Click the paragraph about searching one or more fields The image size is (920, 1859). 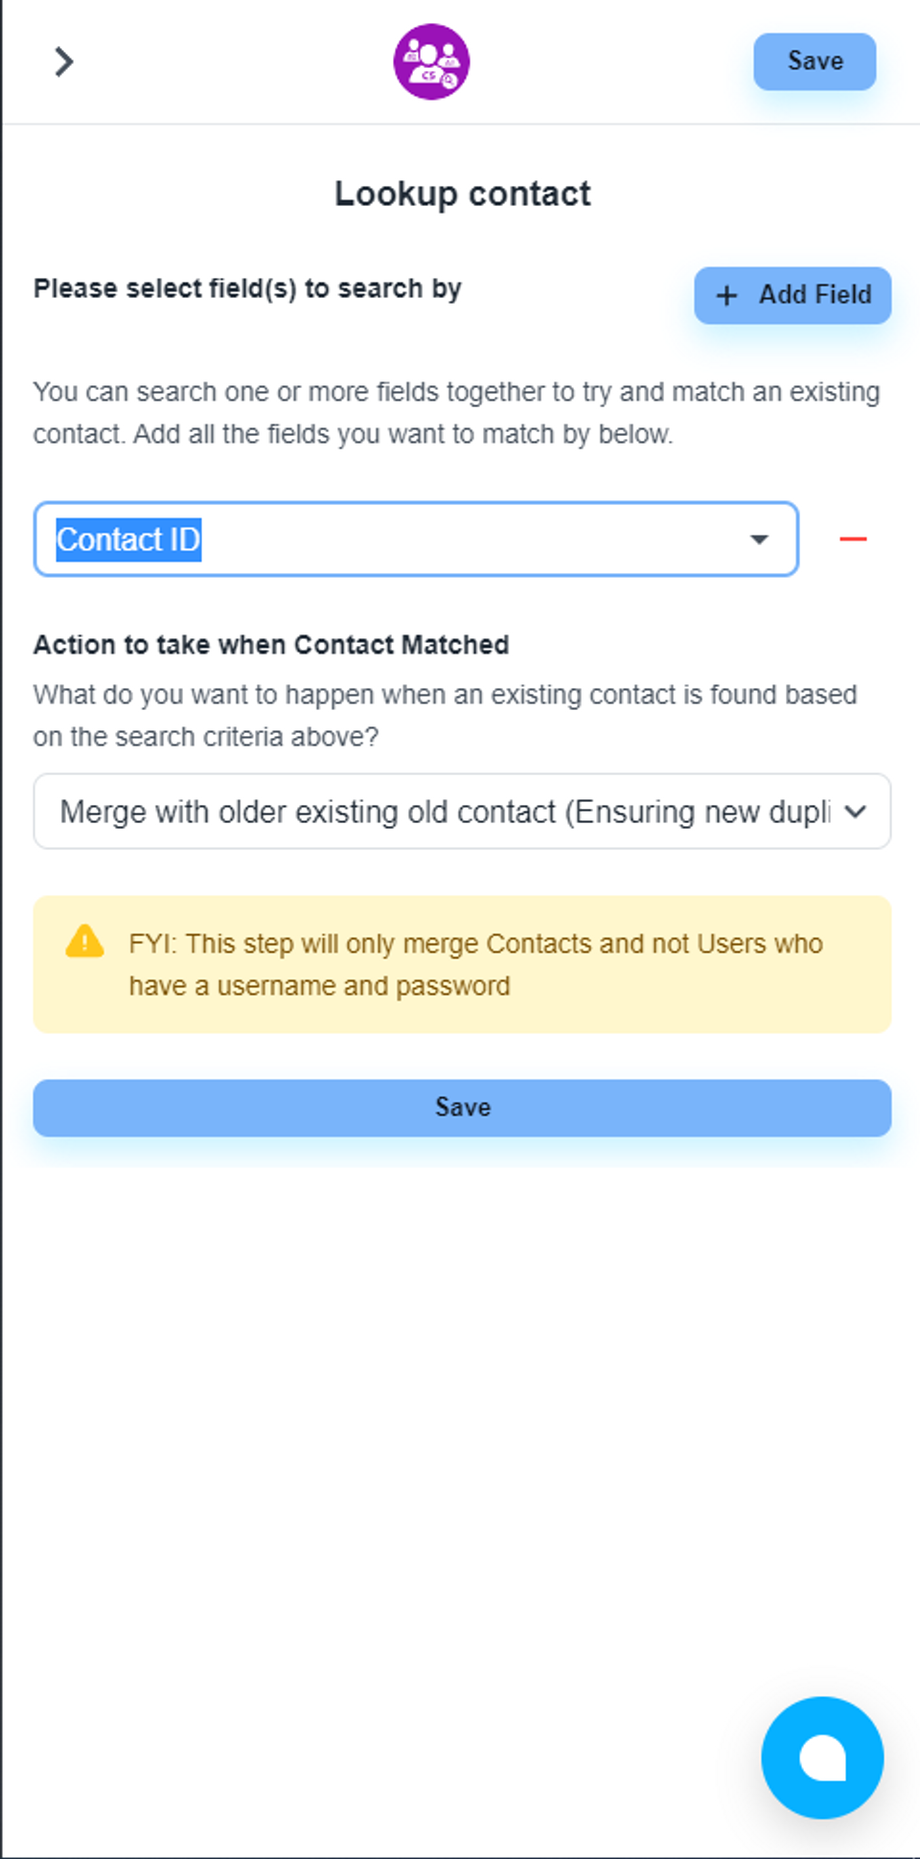(456, 413)
